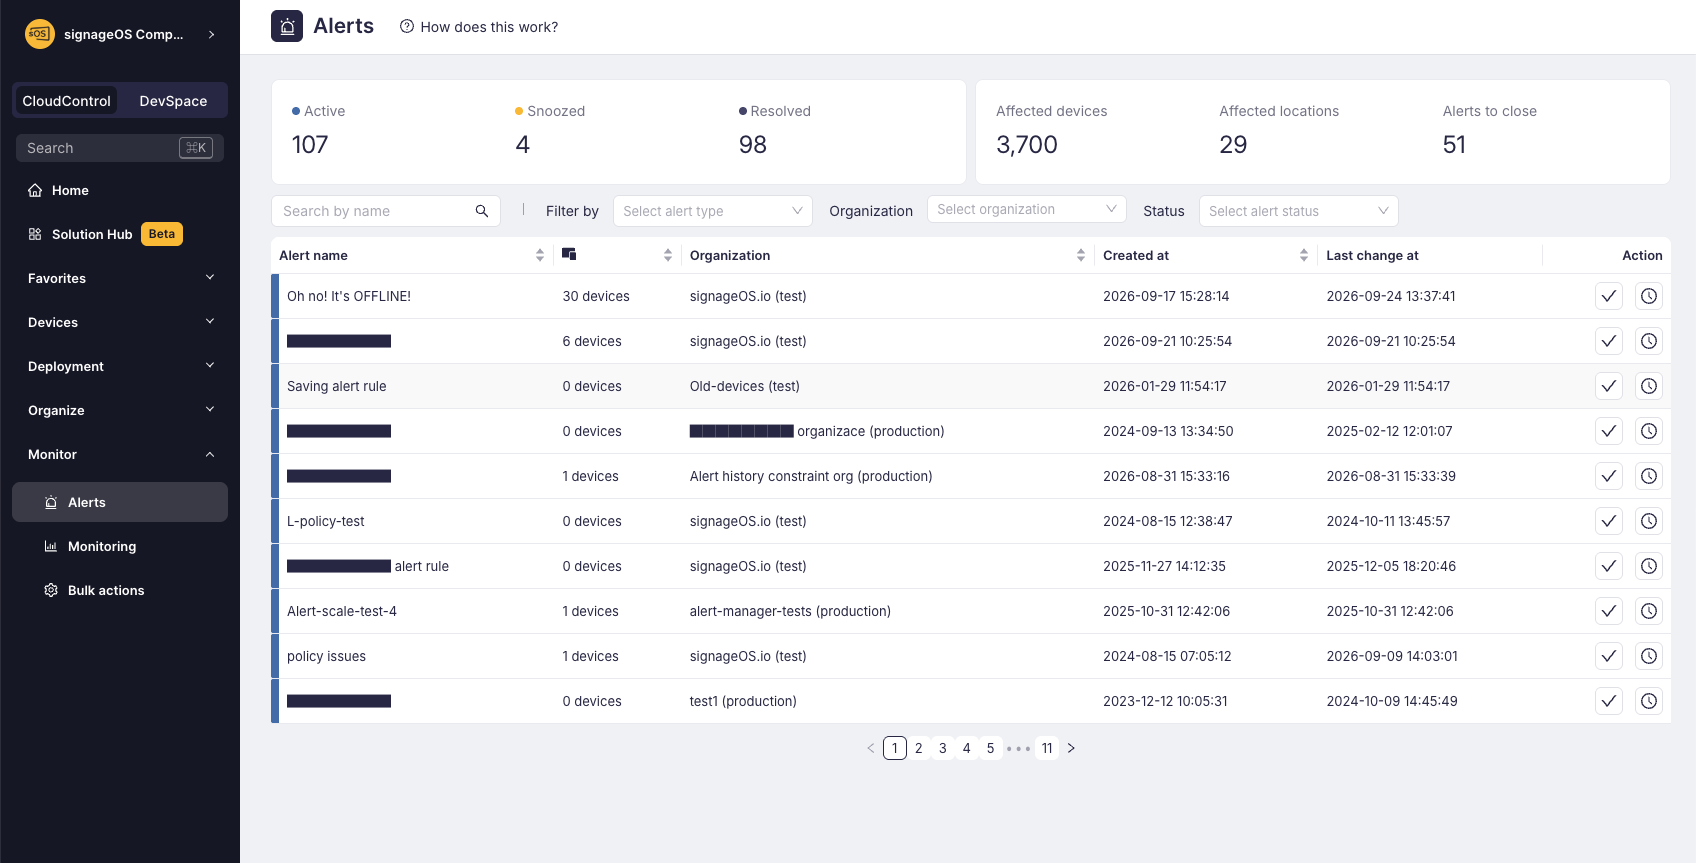Expand the Deployment section

pyautogui.click(x=120, y=366)
